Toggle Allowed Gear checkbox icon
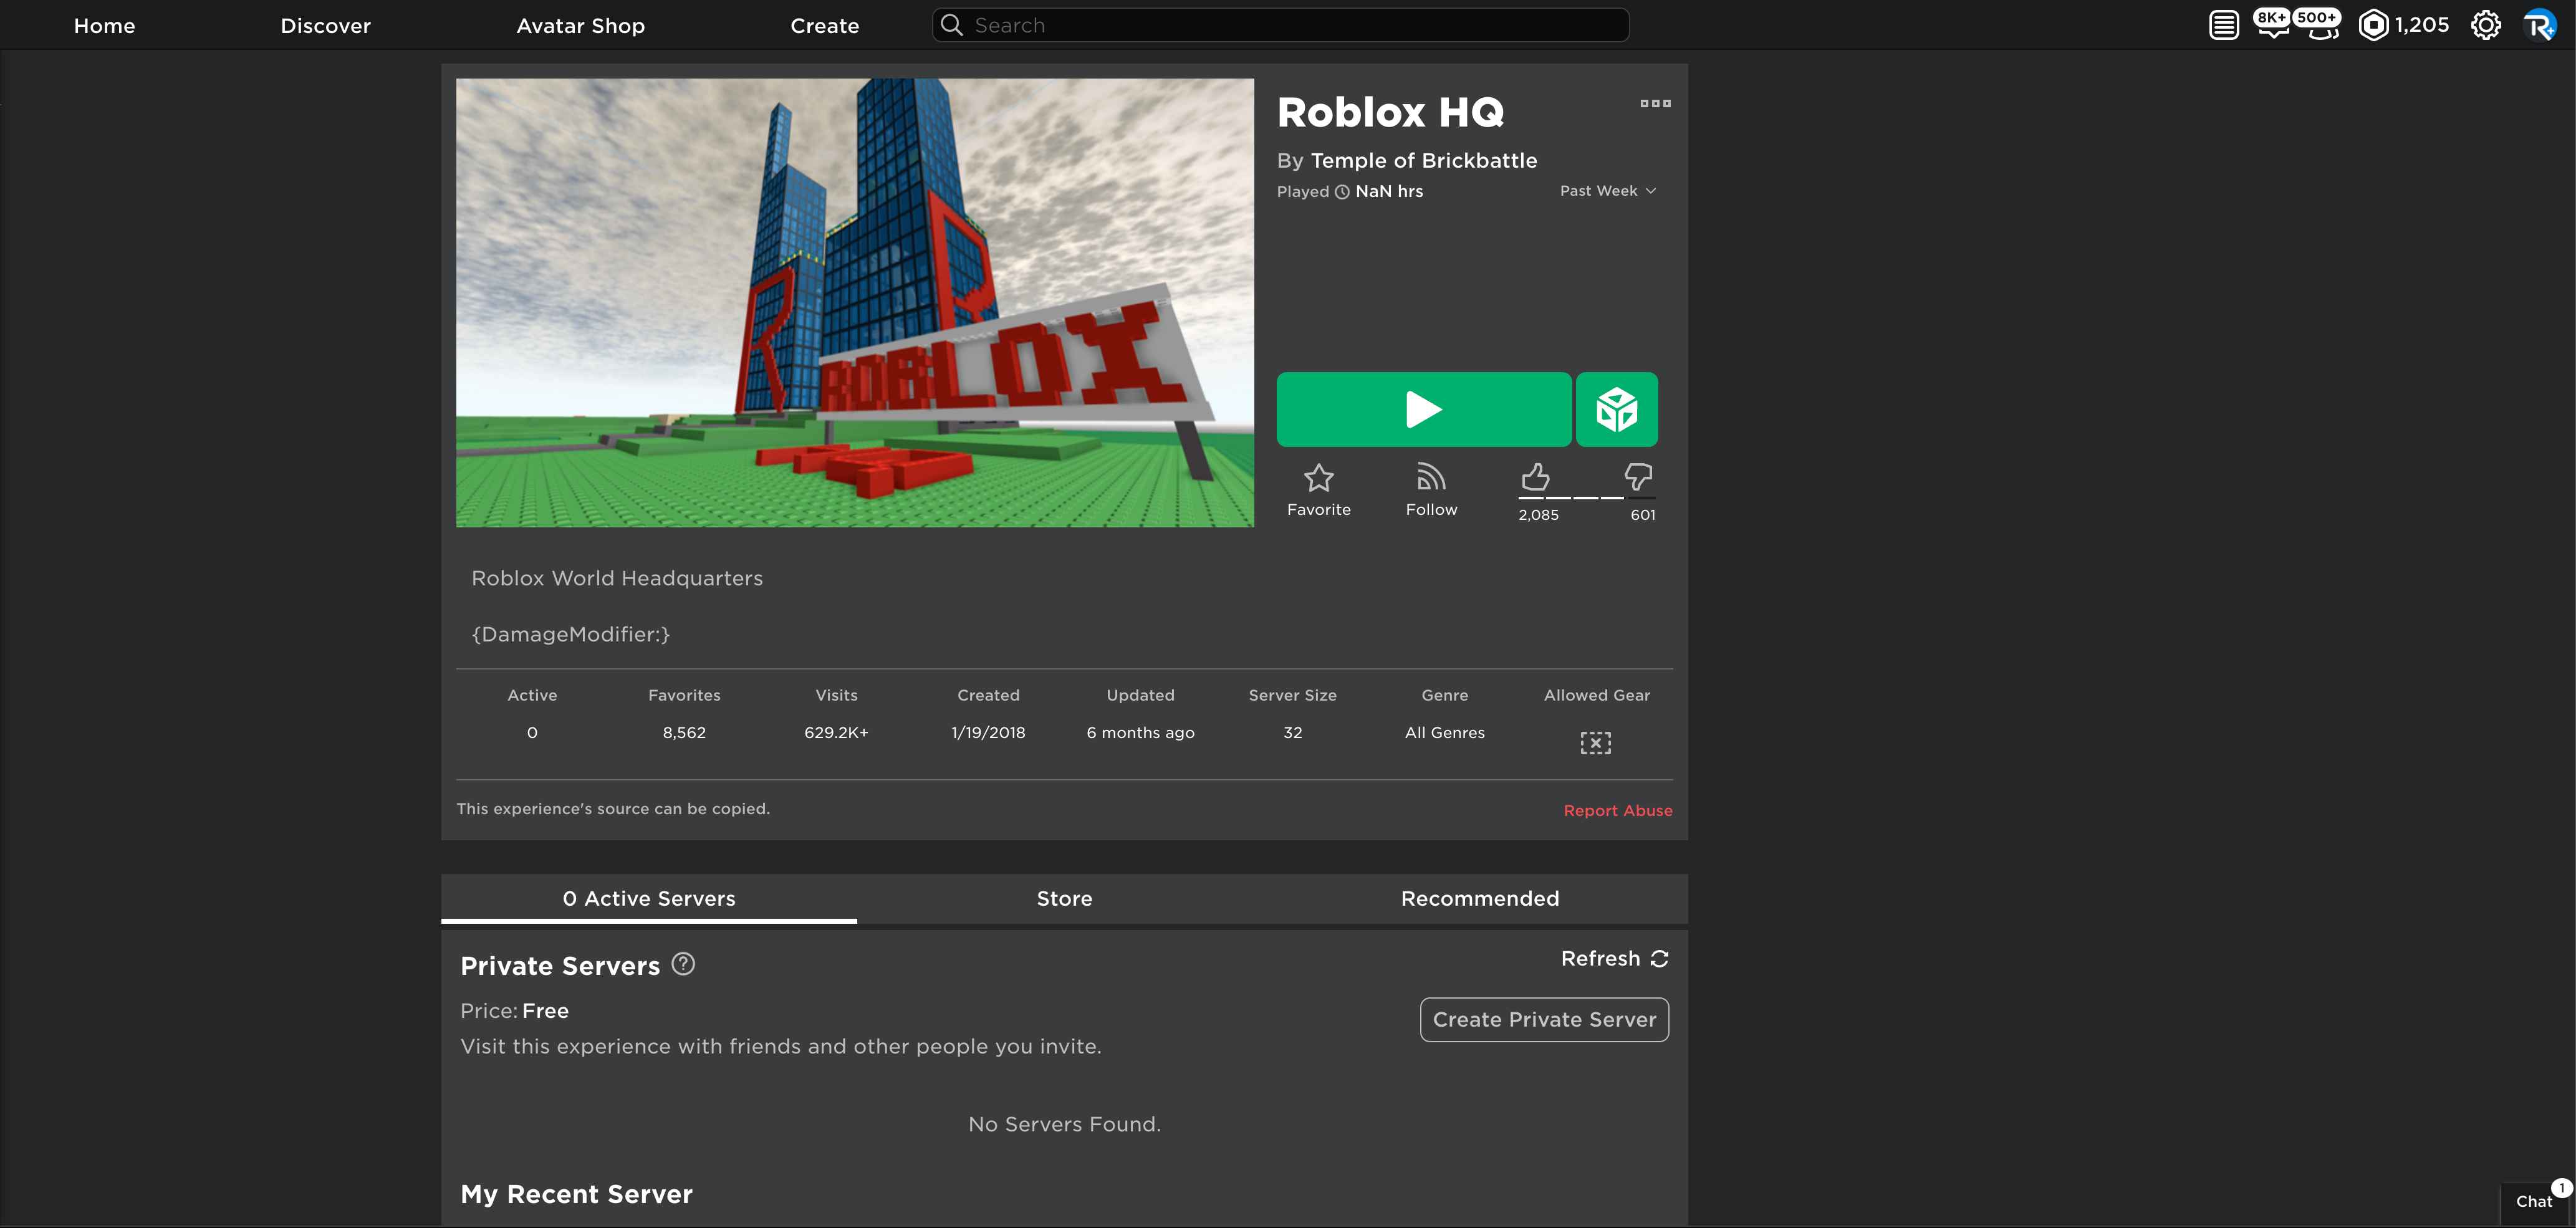The image size is (2576, 1228). click(x=1596, y=742)
